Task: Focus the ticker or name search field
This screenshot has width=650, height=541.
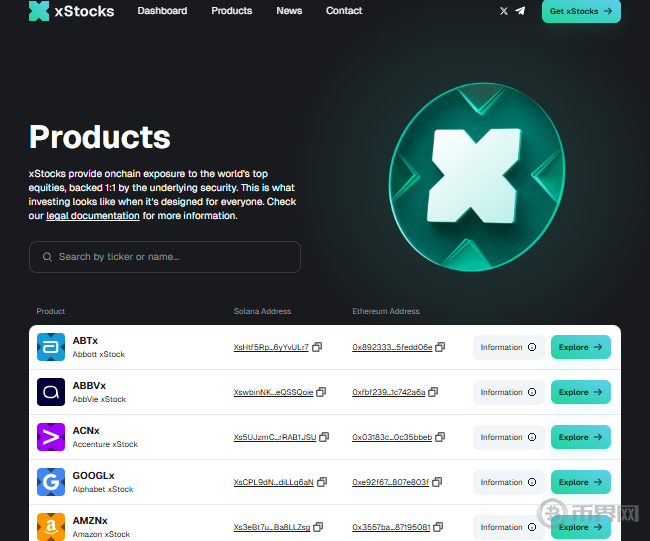Action: [165, 257]
